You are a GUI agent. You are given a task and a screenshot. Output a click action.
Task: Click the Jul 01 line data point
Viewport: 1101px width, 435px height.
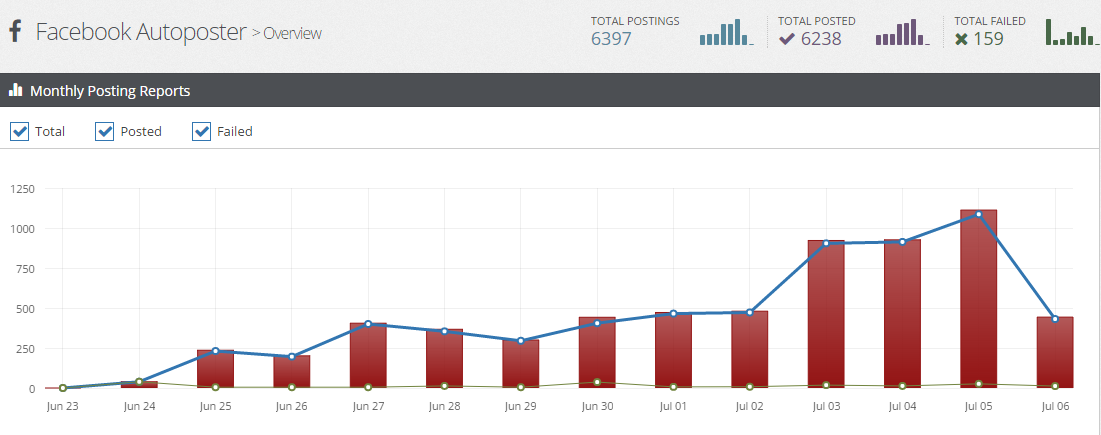pos(673,314)
